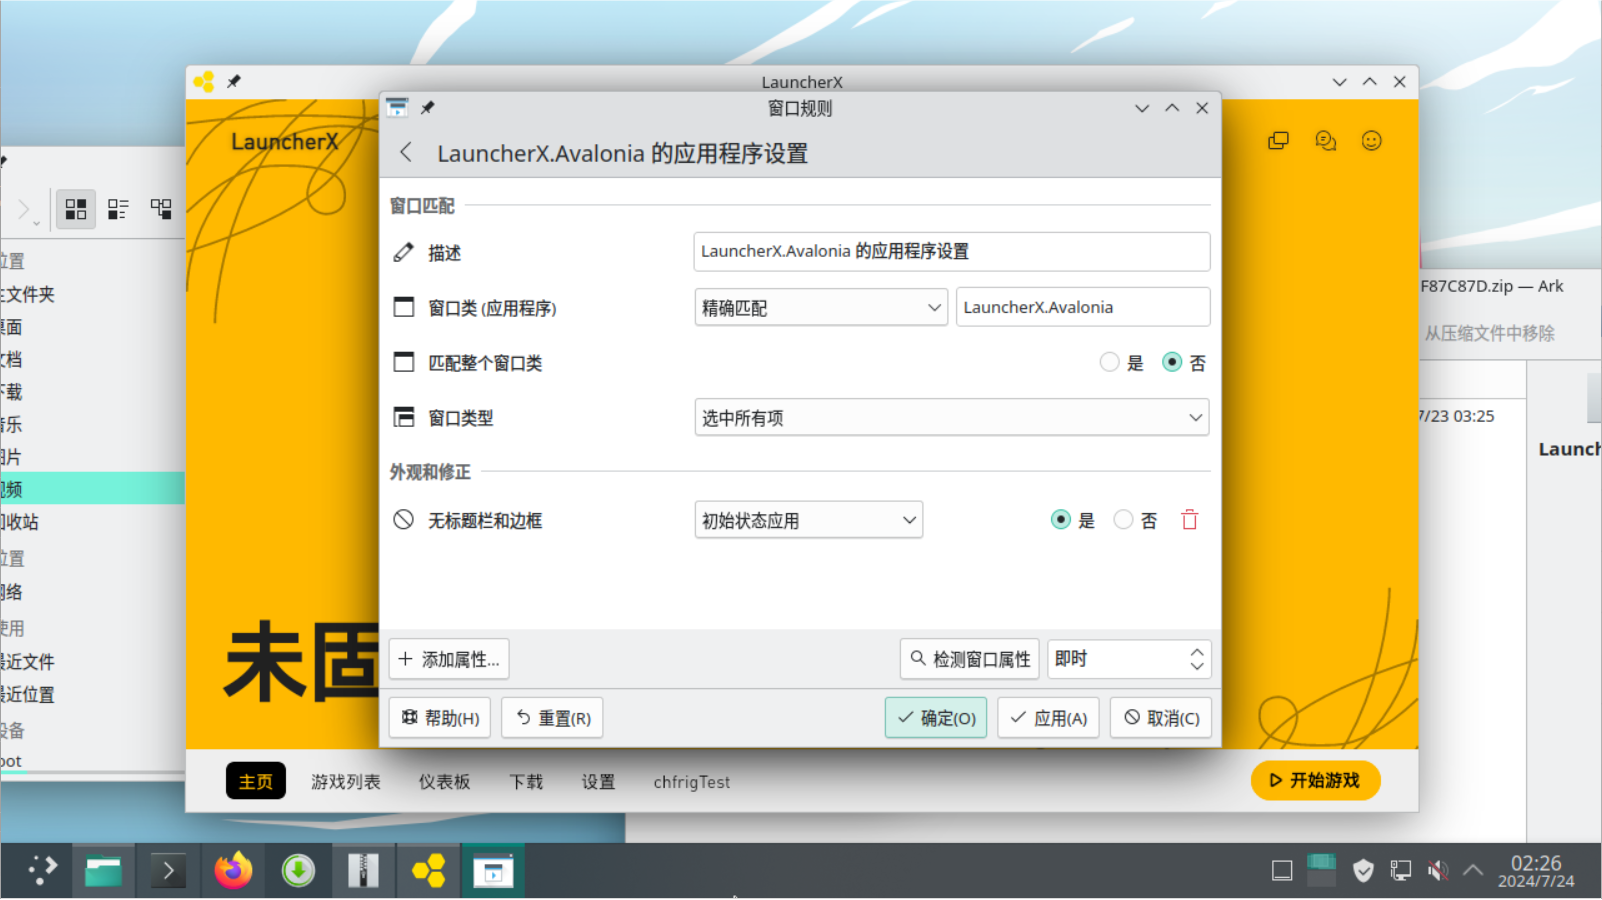Open the multi-window icon in LauncherX header

tap(1278, 141)
